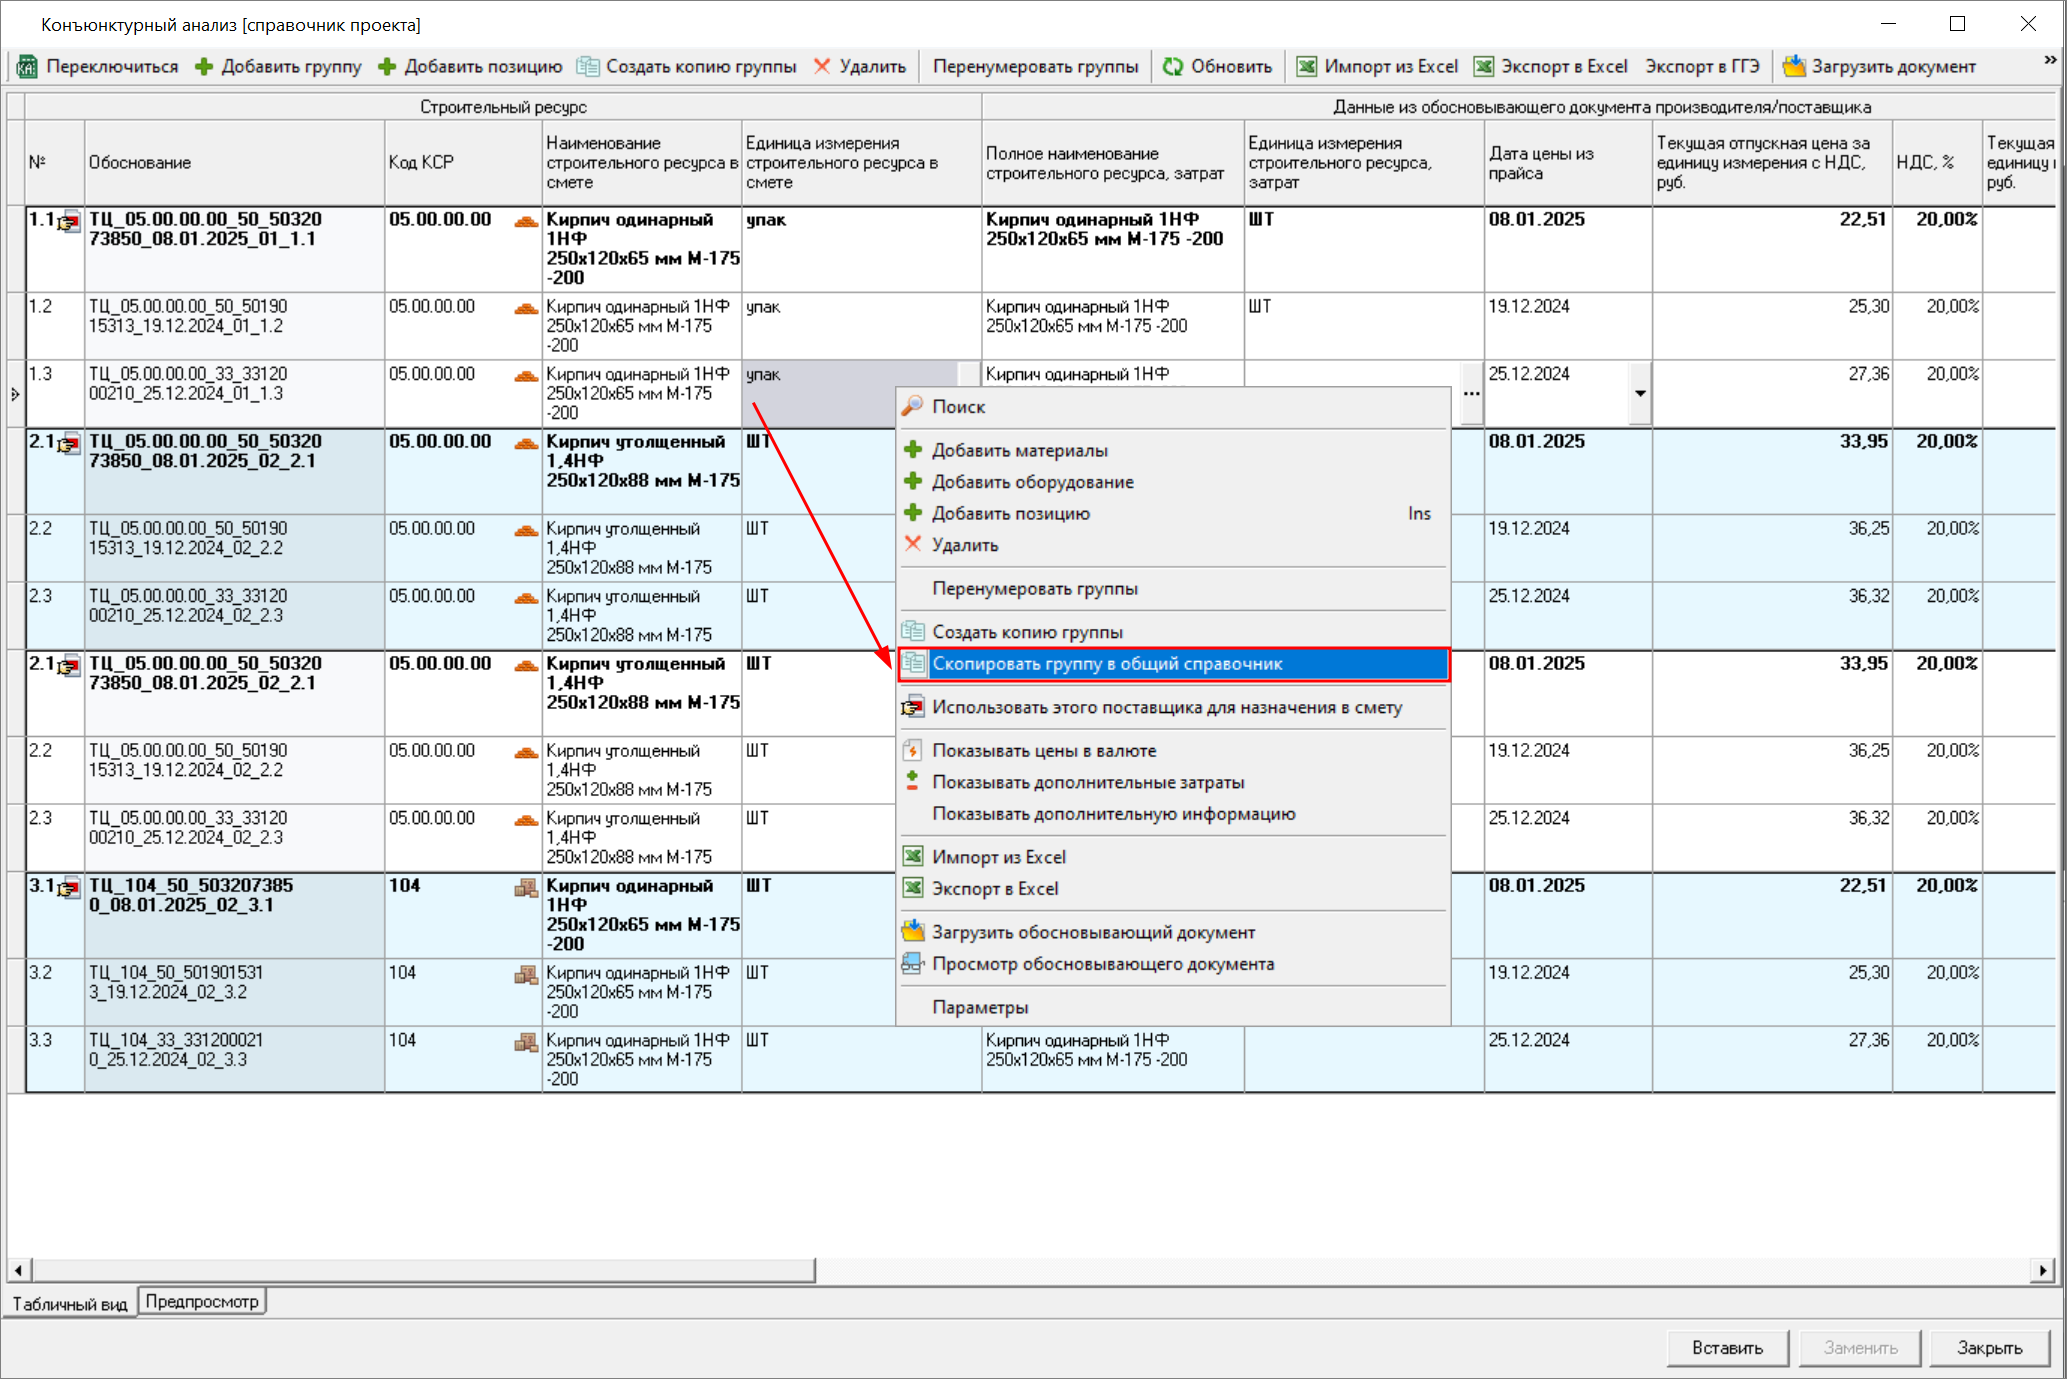Toggle Показывать цены в валюте
2067x1379 pixels.
coord(1173,751)
